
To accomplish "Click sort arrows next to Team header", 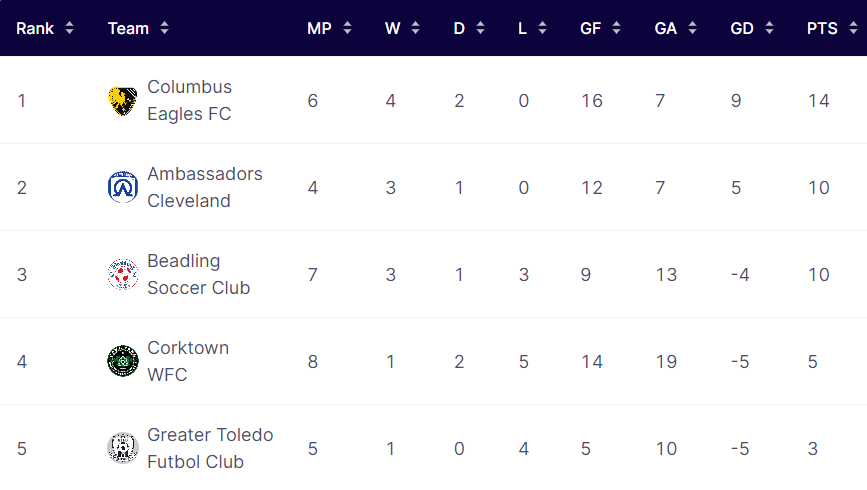I will pos(164,28).
